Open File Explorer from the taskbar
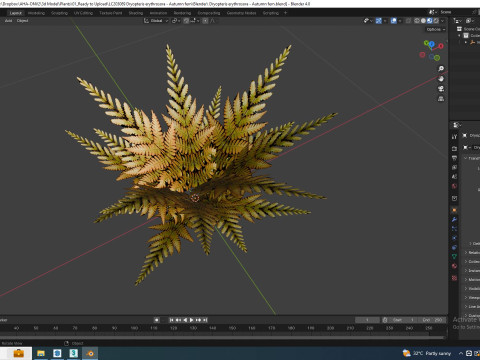 (41, 353)
